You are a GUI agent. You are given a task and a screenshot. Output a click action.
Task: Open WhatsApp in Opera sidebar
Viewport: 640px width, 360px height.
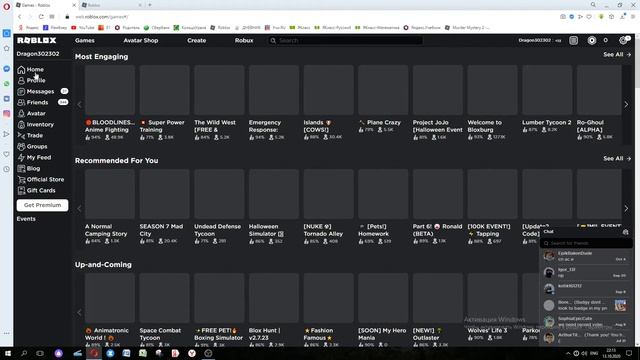[x=7, y=84]
